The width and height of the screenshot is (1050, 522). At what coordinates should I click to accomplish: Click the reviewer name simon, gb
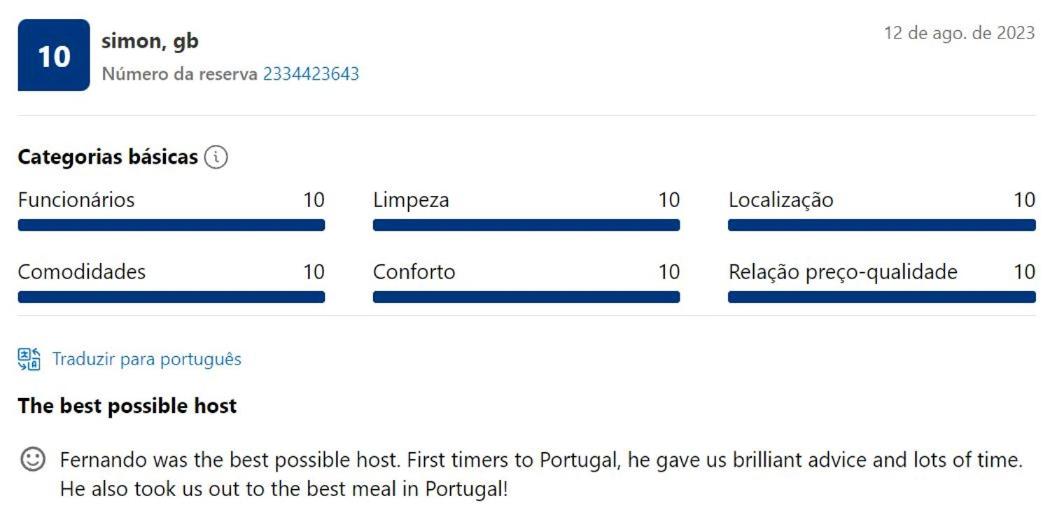pyautogui.click(x=150, y=41)
